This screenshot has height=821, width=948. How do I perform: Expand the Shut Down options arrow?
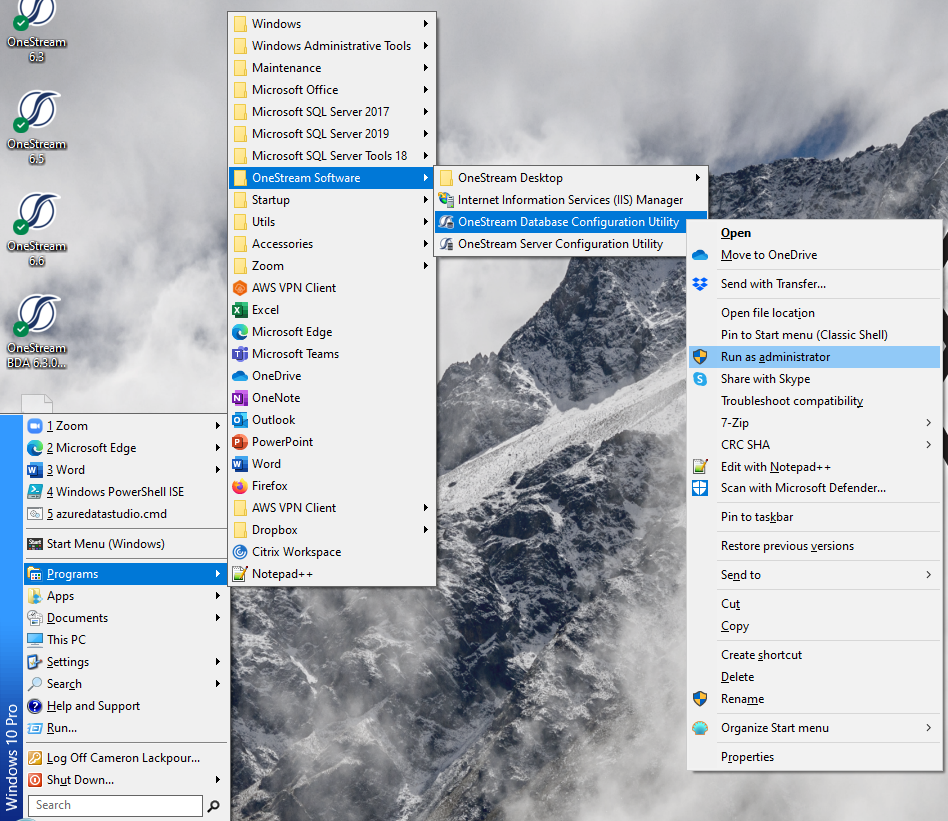click(x=218, y=780)
